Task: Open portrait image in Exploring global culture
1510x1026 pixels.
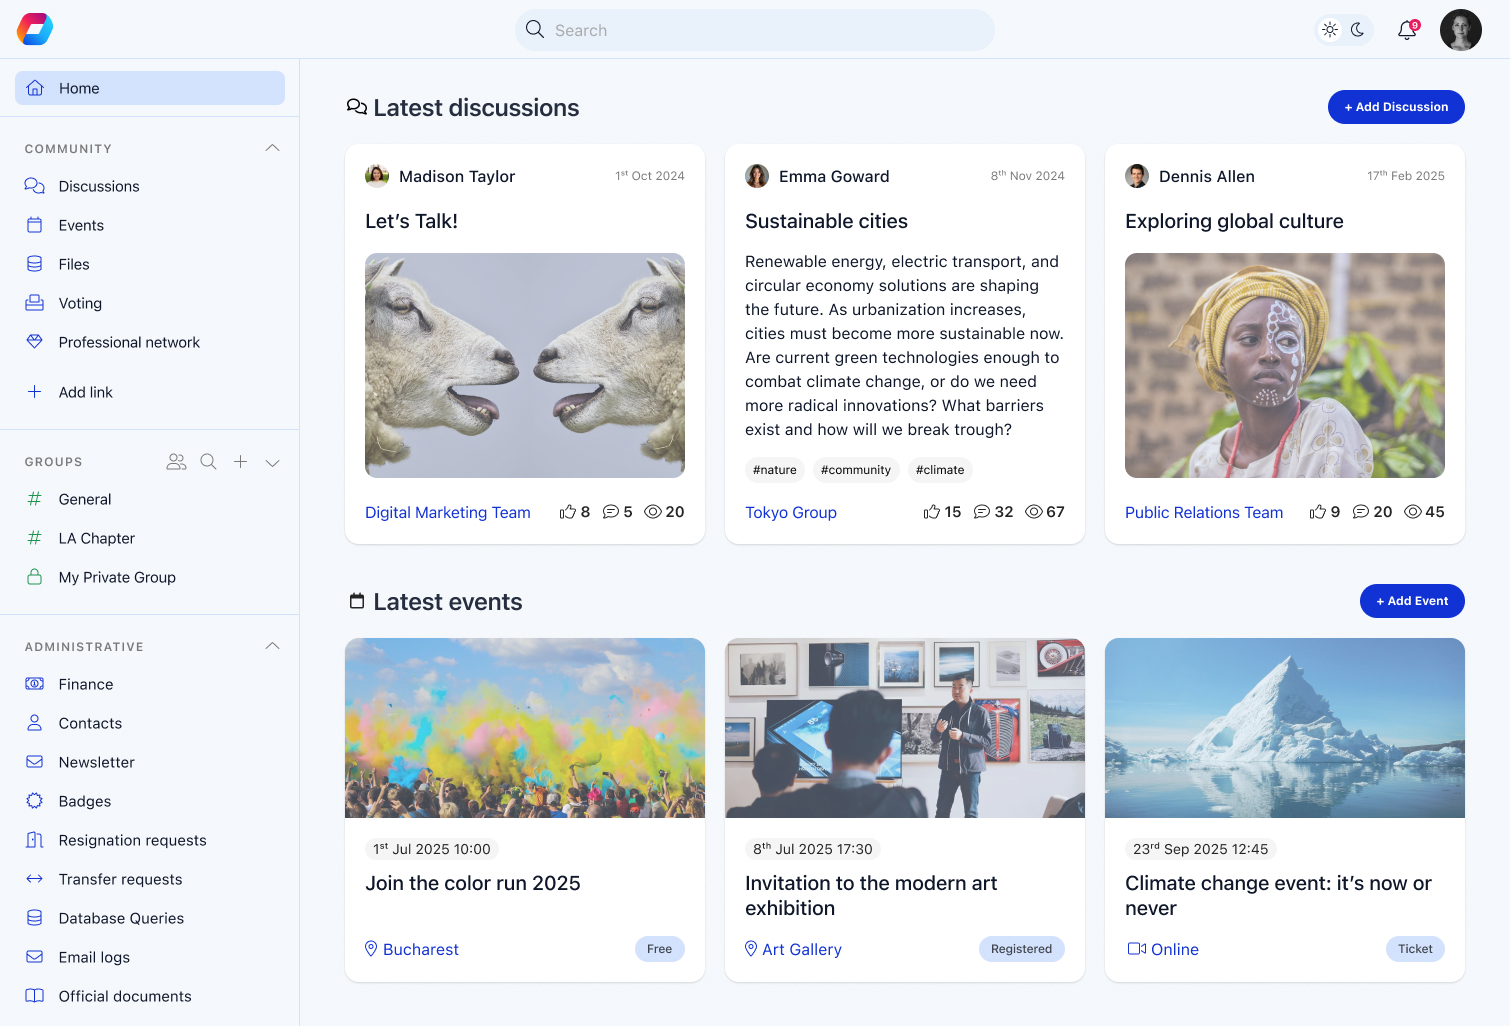Action: click(1285, 365)
